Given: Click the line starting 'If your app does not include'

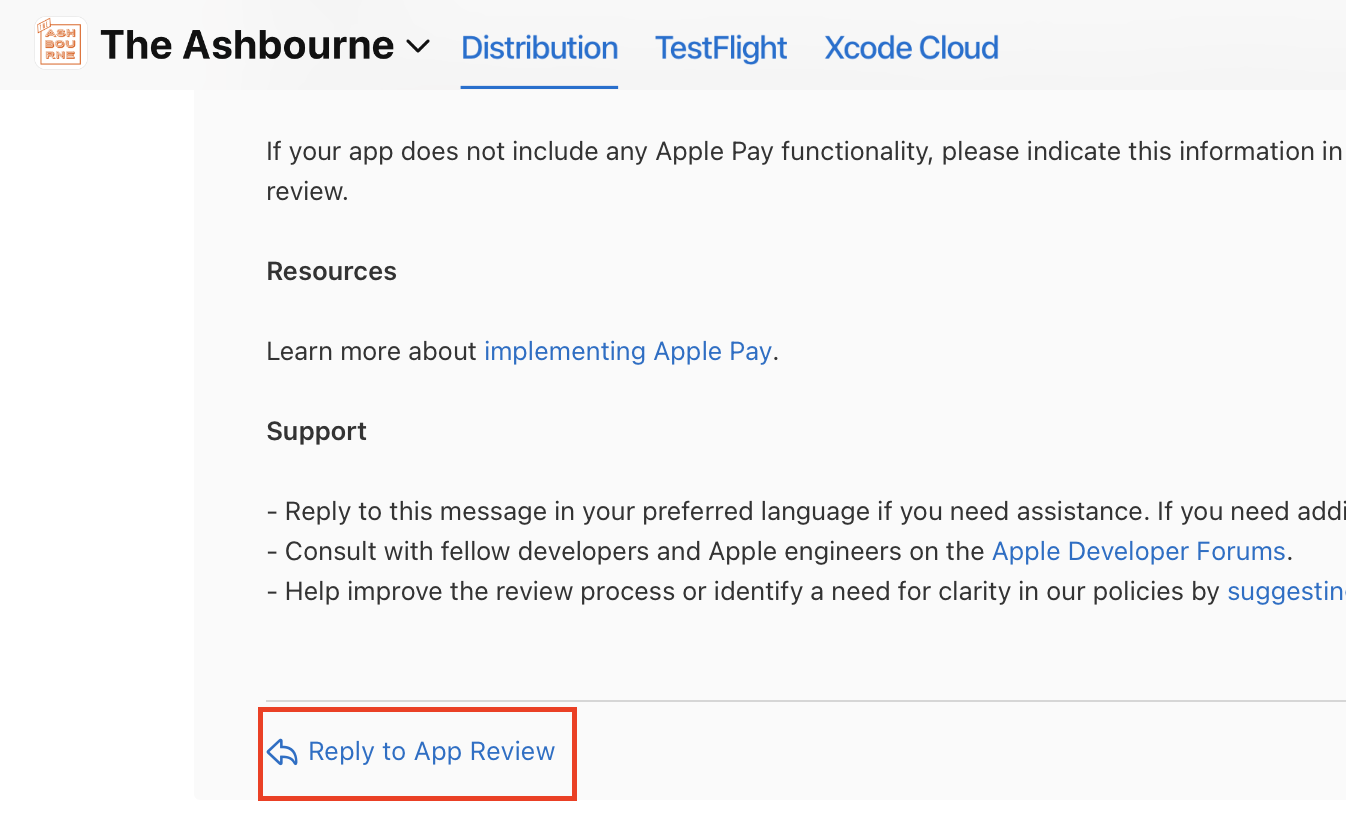Looking at the screenshot, I should [x=806, y=152].
